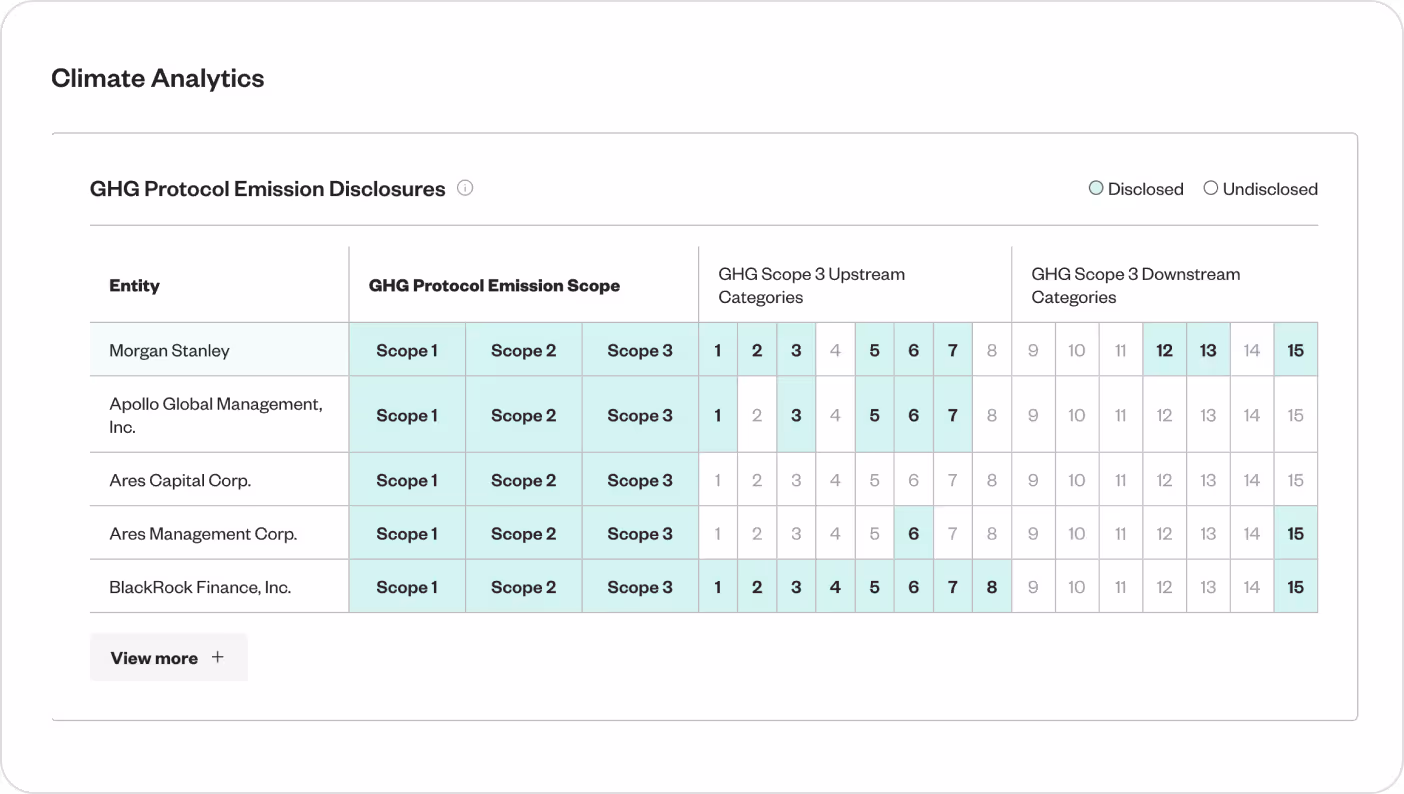Click category 10 in Apollo Global Management row
Viewport: 1404px width, 794px height.
[1077, 415]
